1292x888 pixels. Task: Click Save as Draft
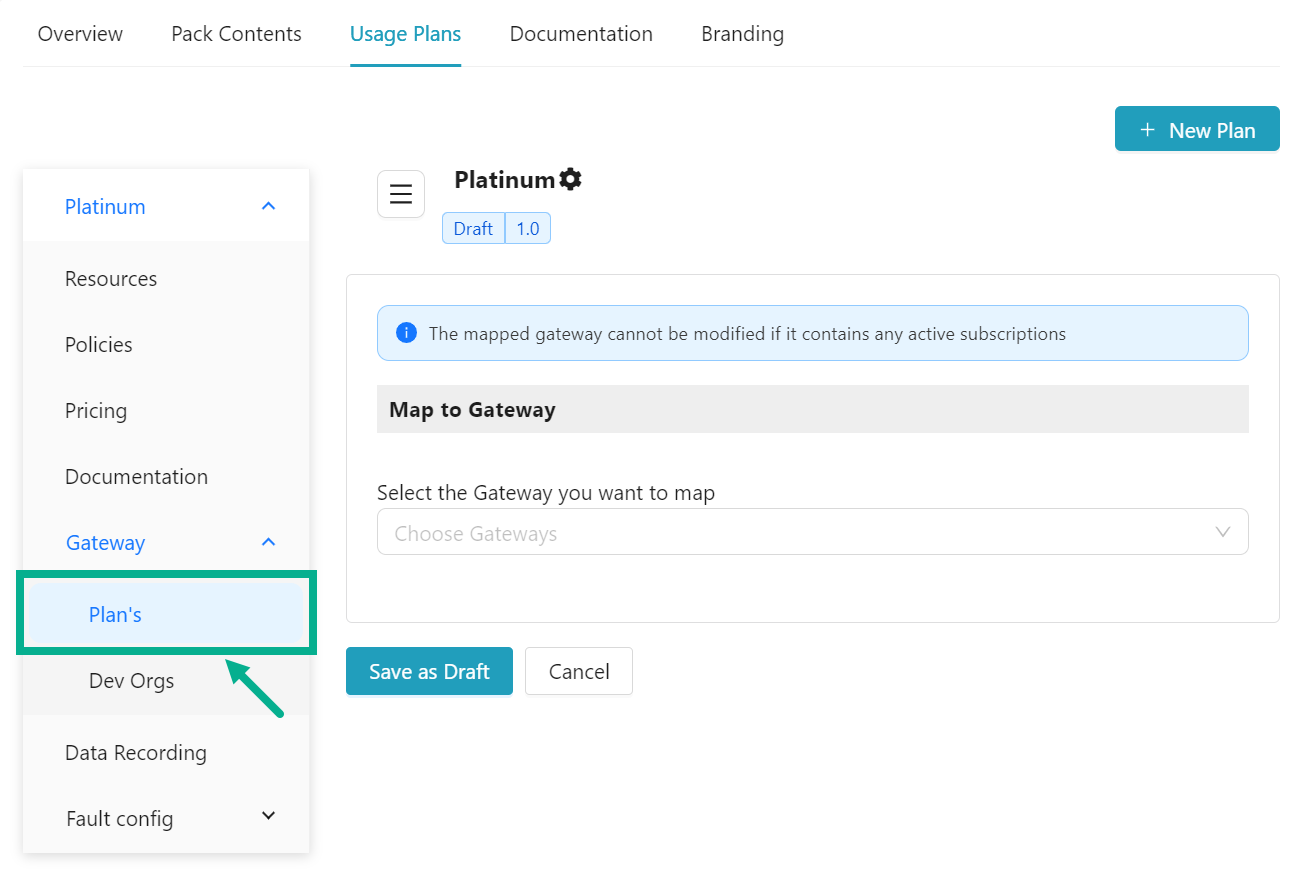tap(429, 671)
